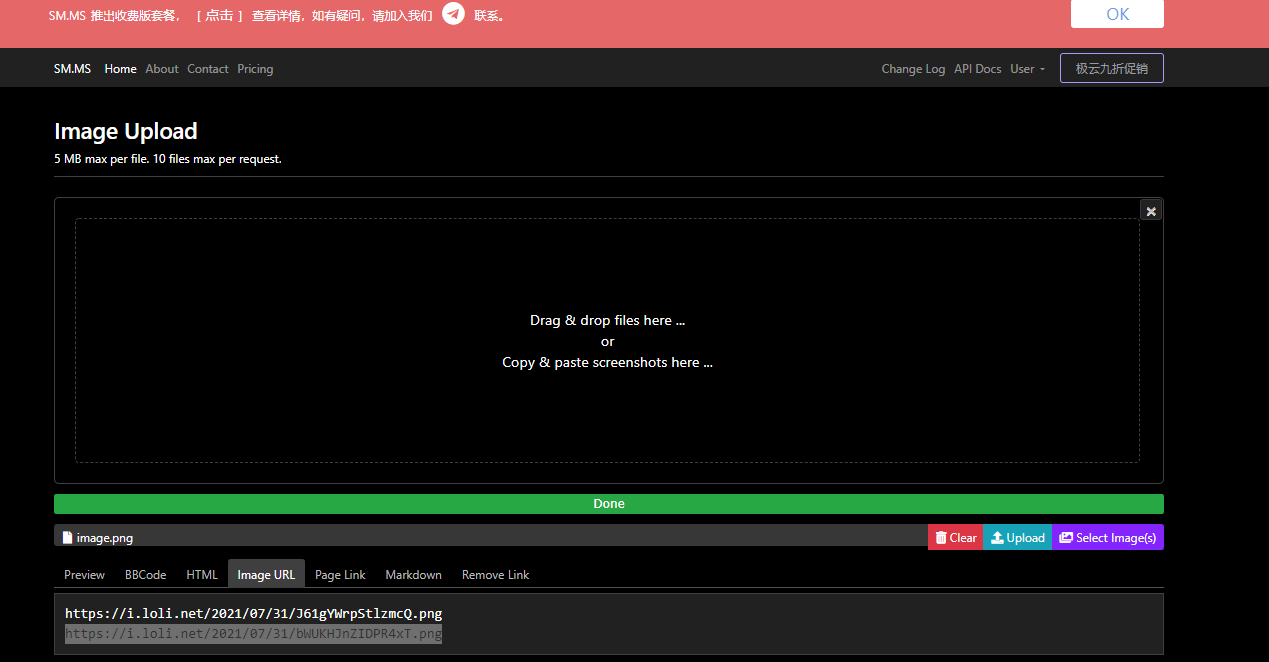1269x662 pixels.
Task: Open the Change Log link
Action: pos(913,69)
